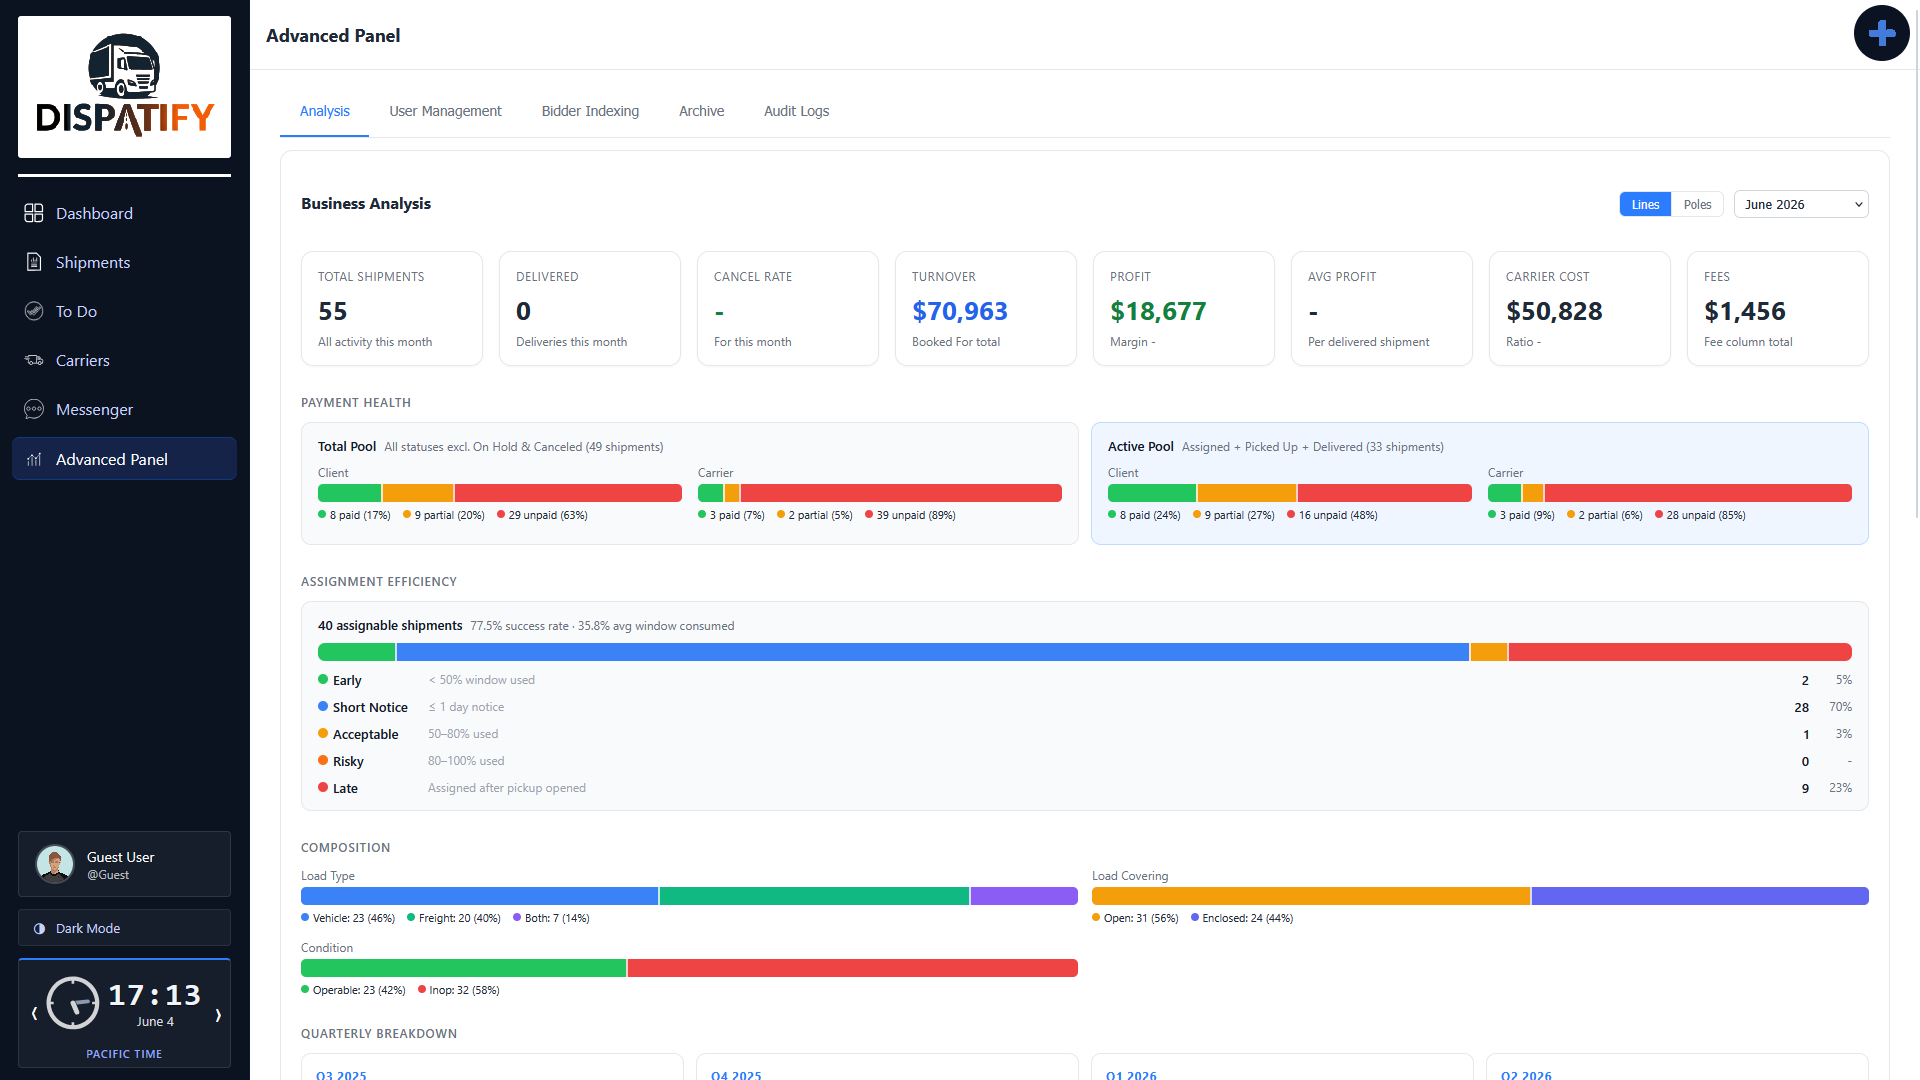Open Messenger from sidebar

point(124,409)
